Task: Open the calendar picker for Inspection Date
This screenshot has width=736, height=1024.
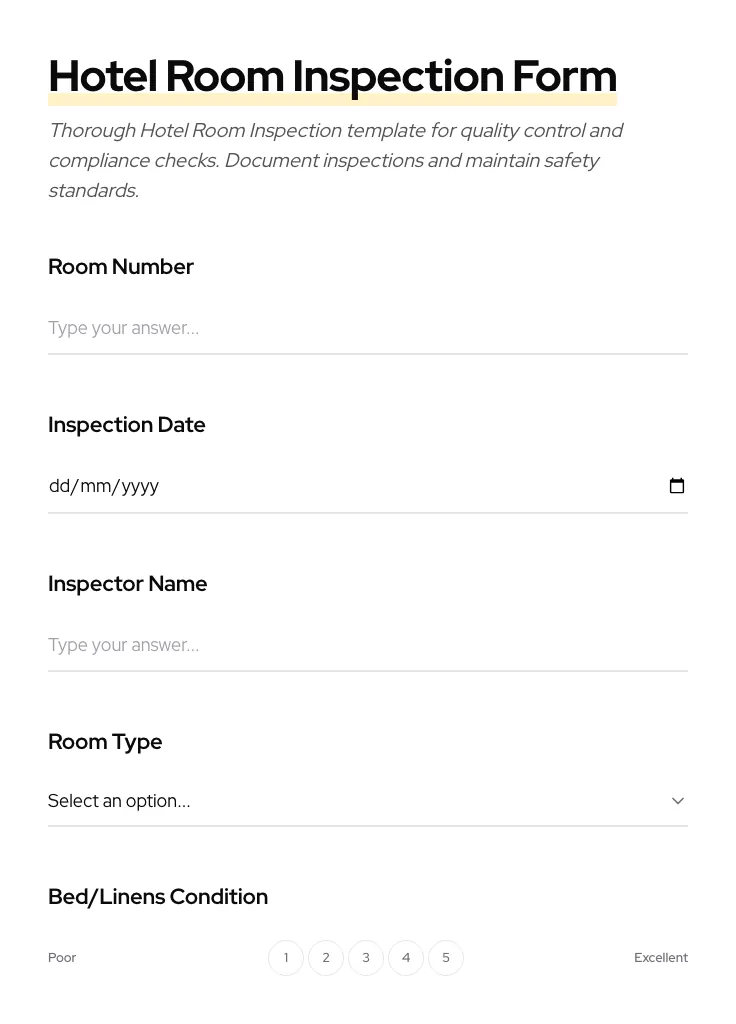Action: (677, 486)
